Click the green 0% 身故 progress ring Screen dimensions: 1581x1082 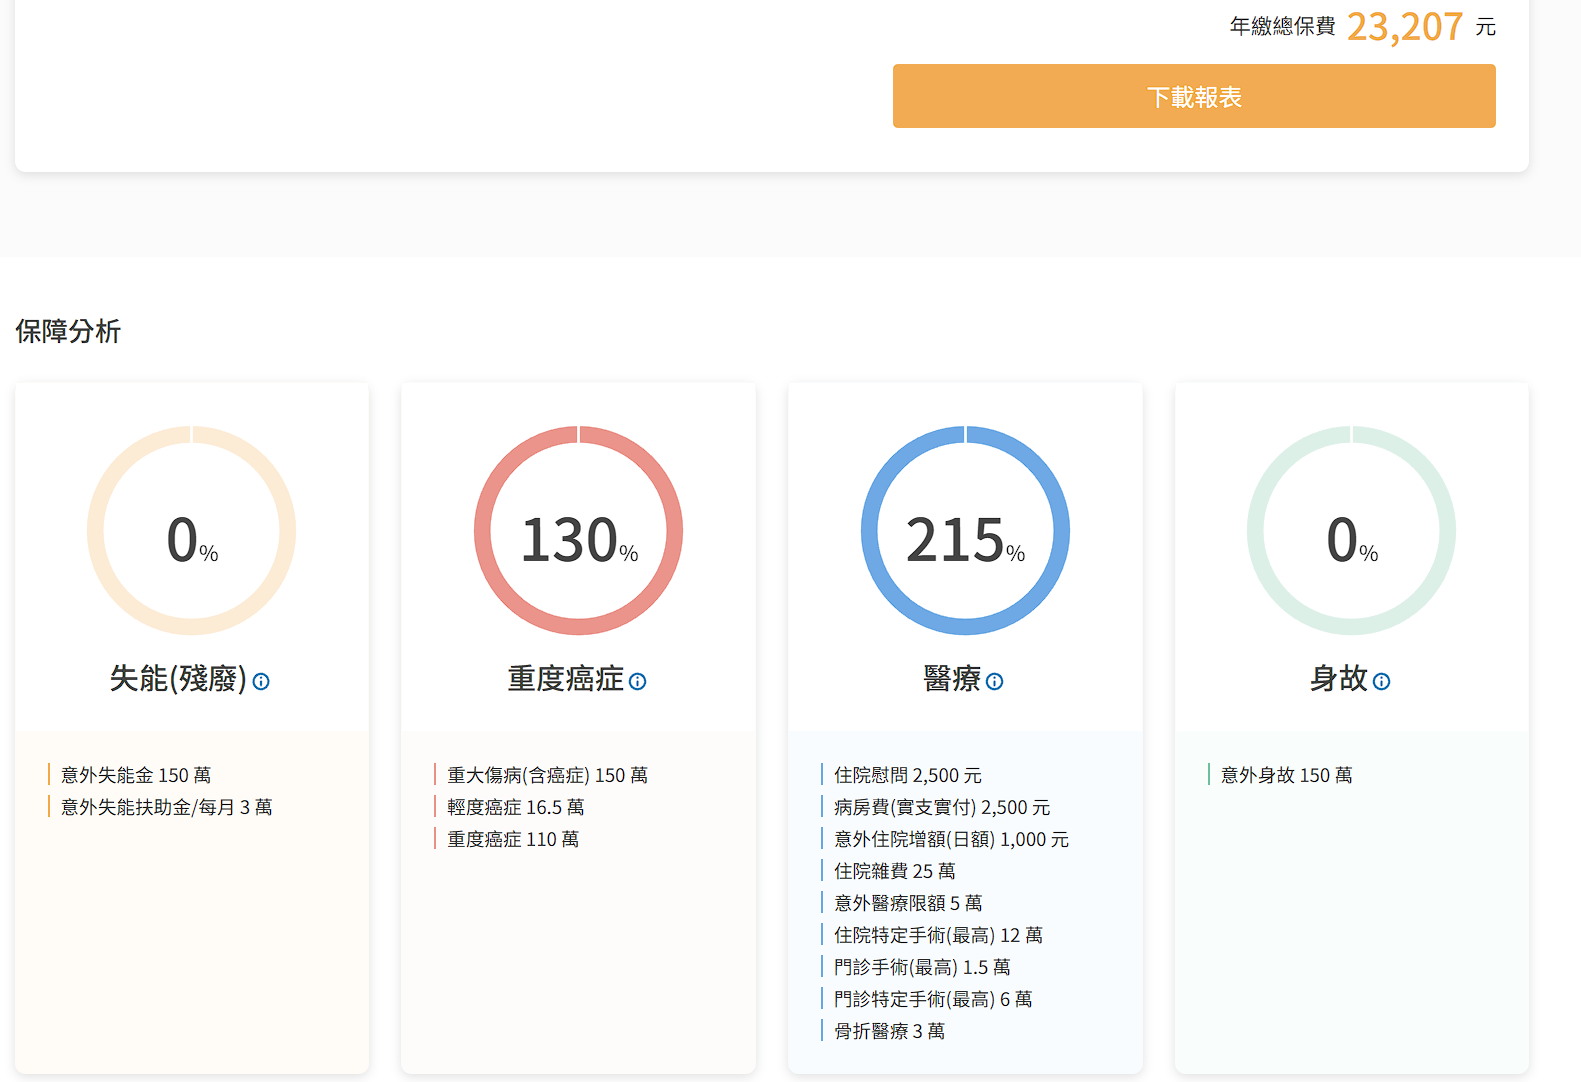pyautogui.click(x=1351, y=531)
